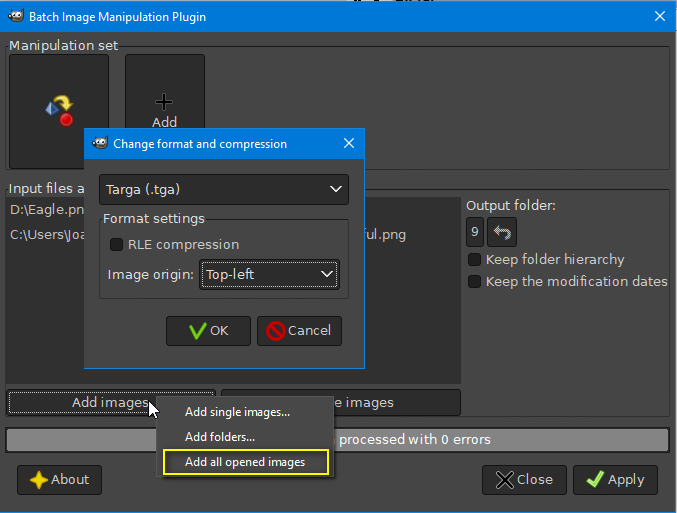Choose Add all opened images menu entry
677x513 pixels.
(x=245, y=462)
